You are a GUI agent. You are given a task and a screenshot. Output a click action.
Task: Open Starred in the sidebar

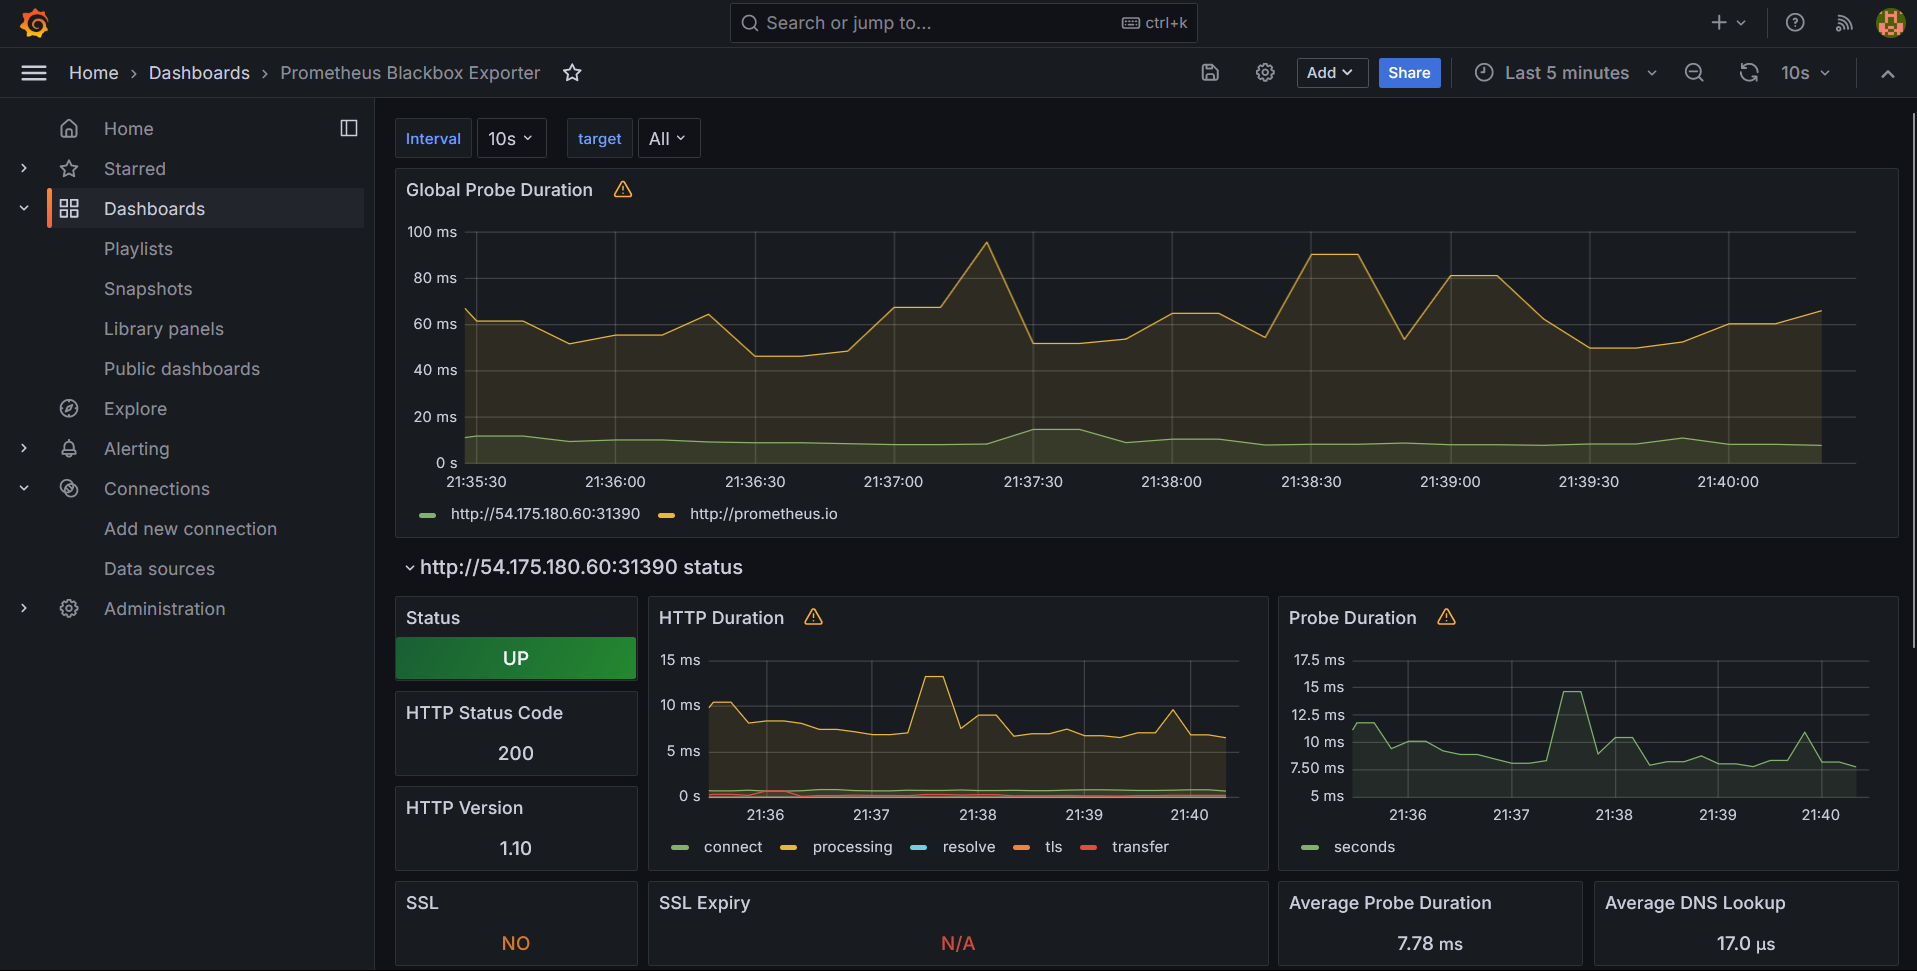tap(135, 169)
